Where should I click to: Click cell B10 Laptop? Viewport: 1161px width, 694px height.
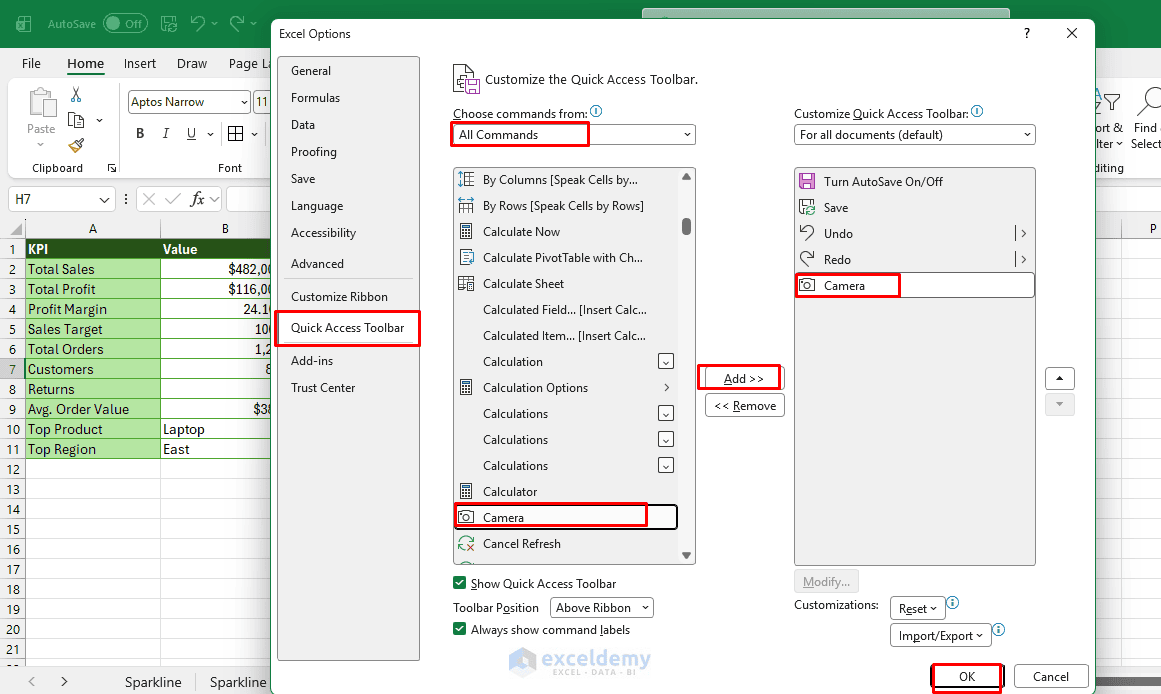coord(215,430)
